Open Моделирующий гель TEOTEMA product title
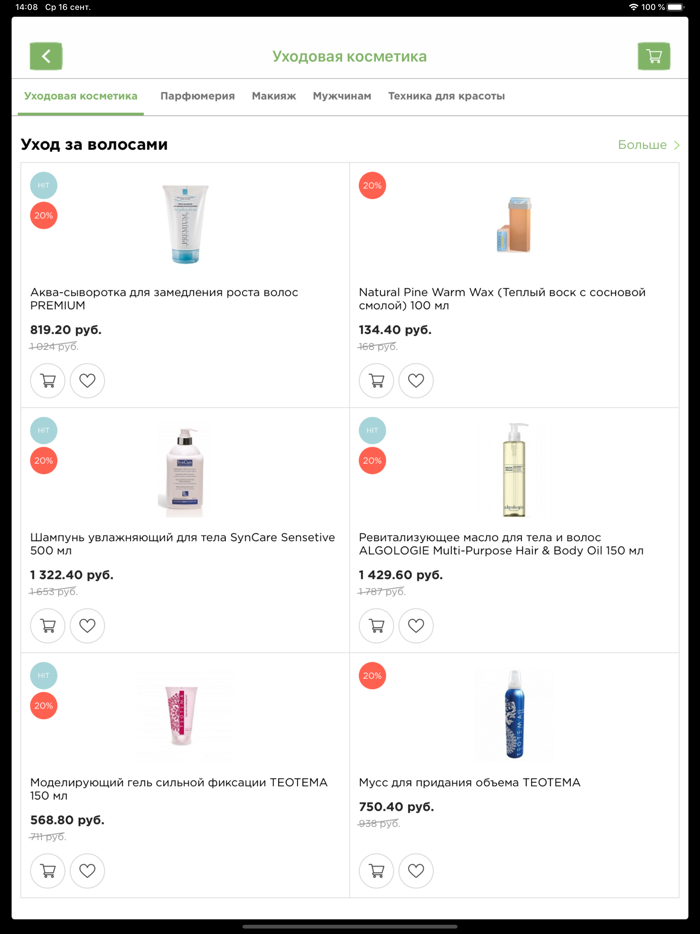Viewport: 700px width, 934px height. coord(178,789)
